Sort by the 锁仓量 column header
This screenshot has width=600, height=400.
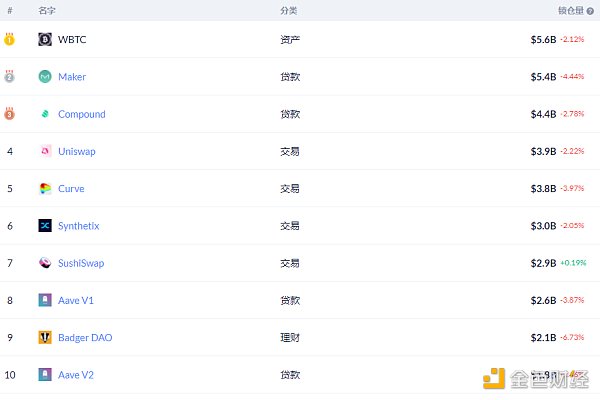pos(571,10)
